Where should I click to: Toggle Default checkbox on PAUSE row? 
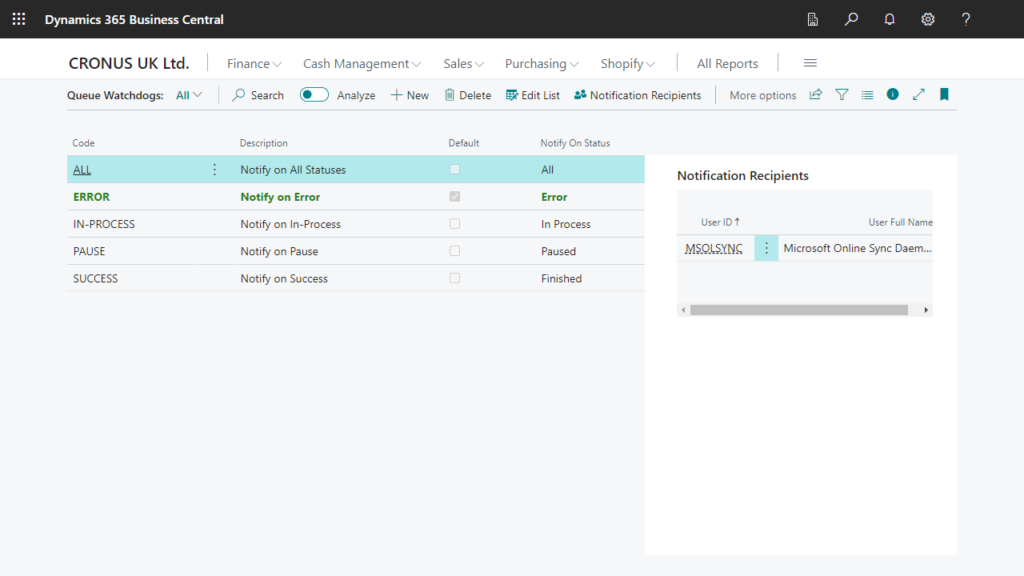(x=455, y=251)
